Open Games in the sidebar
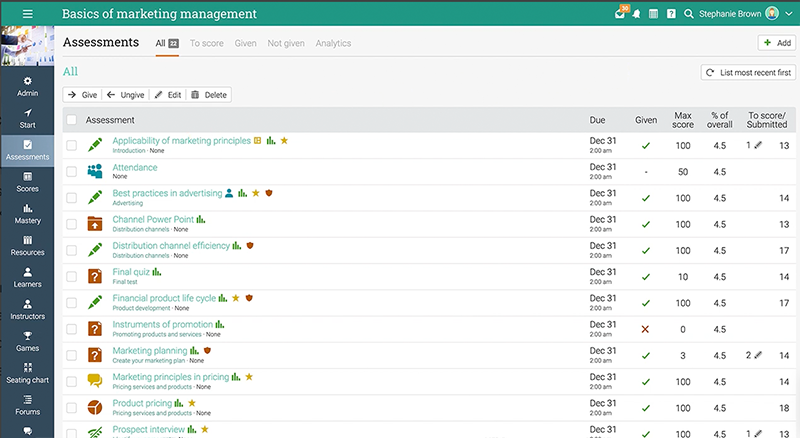The width and height of the screenshot is (800, 438). (x=28, y=341)
